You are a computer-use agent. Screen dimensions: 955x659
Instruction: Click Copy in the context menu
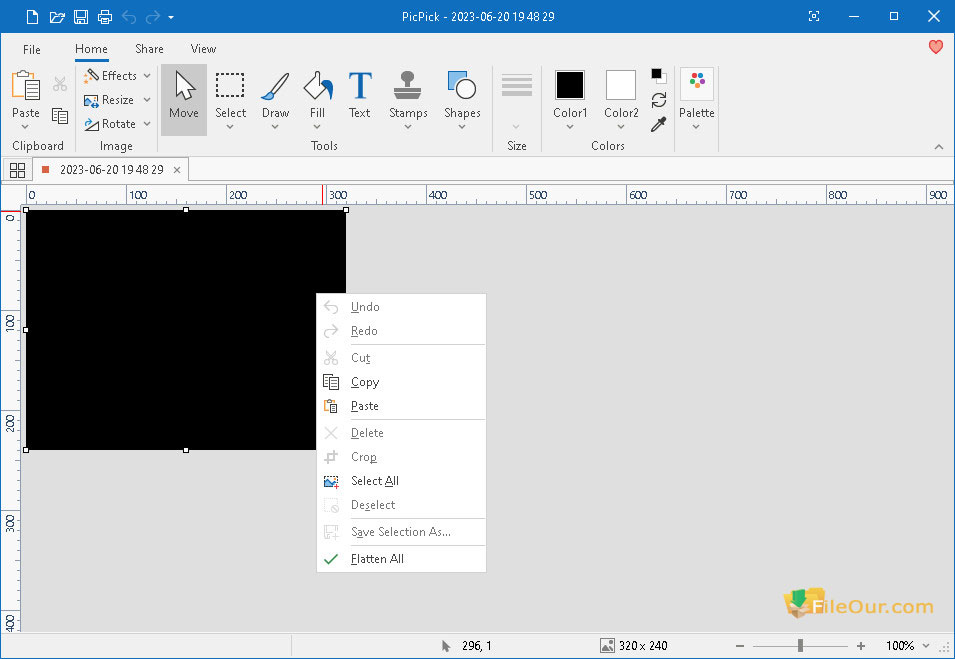tap(365, 382)
